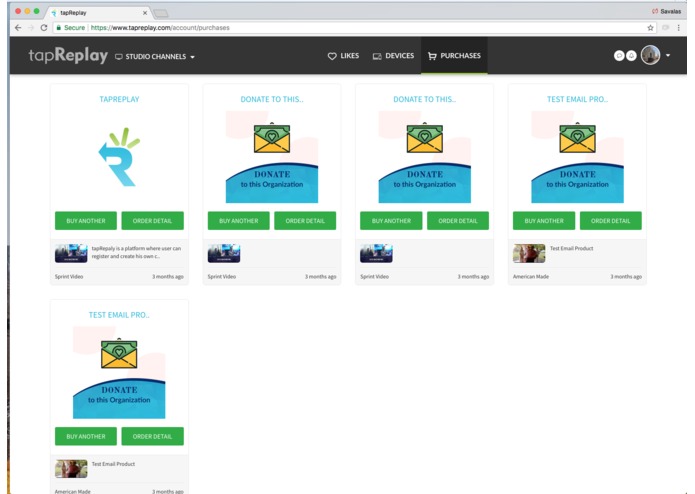
Task: Close the tapReplay browser tab
Action: (x=145, y=13)
